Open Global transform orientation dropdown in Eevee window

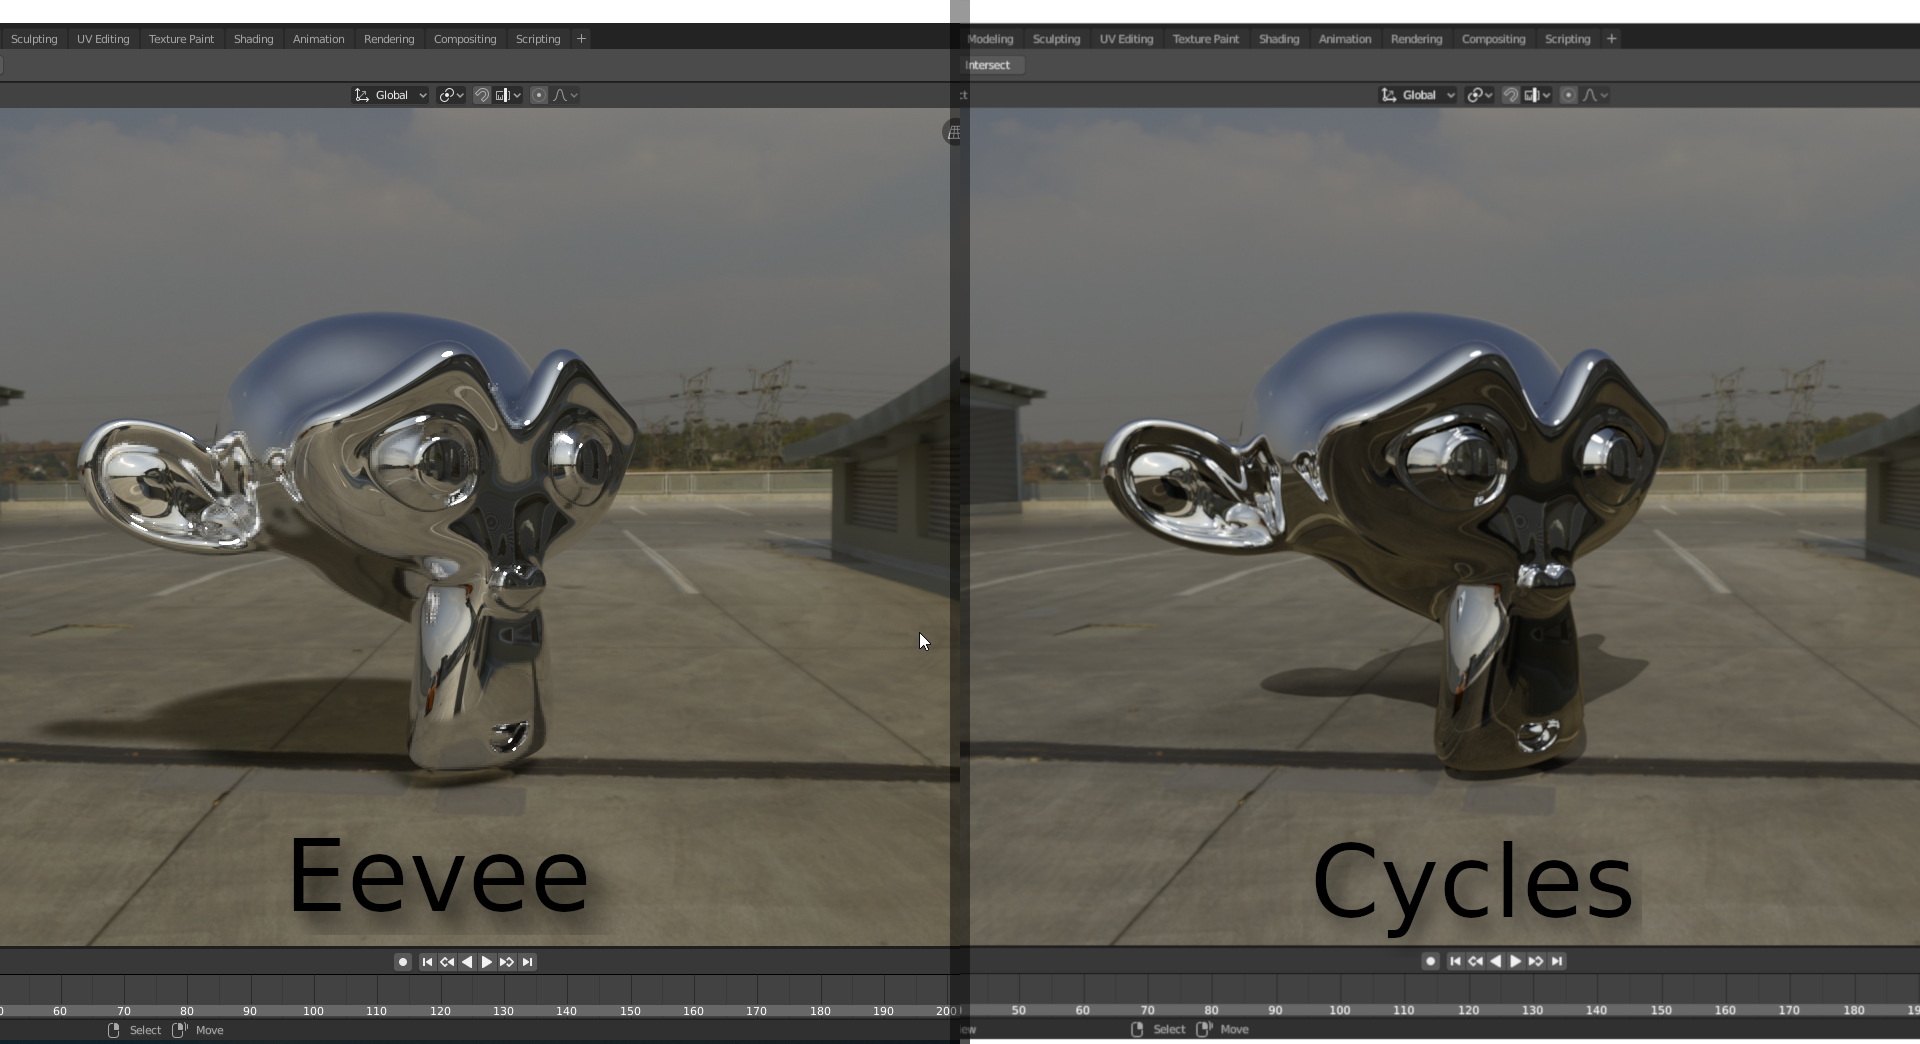coord(390,95)
